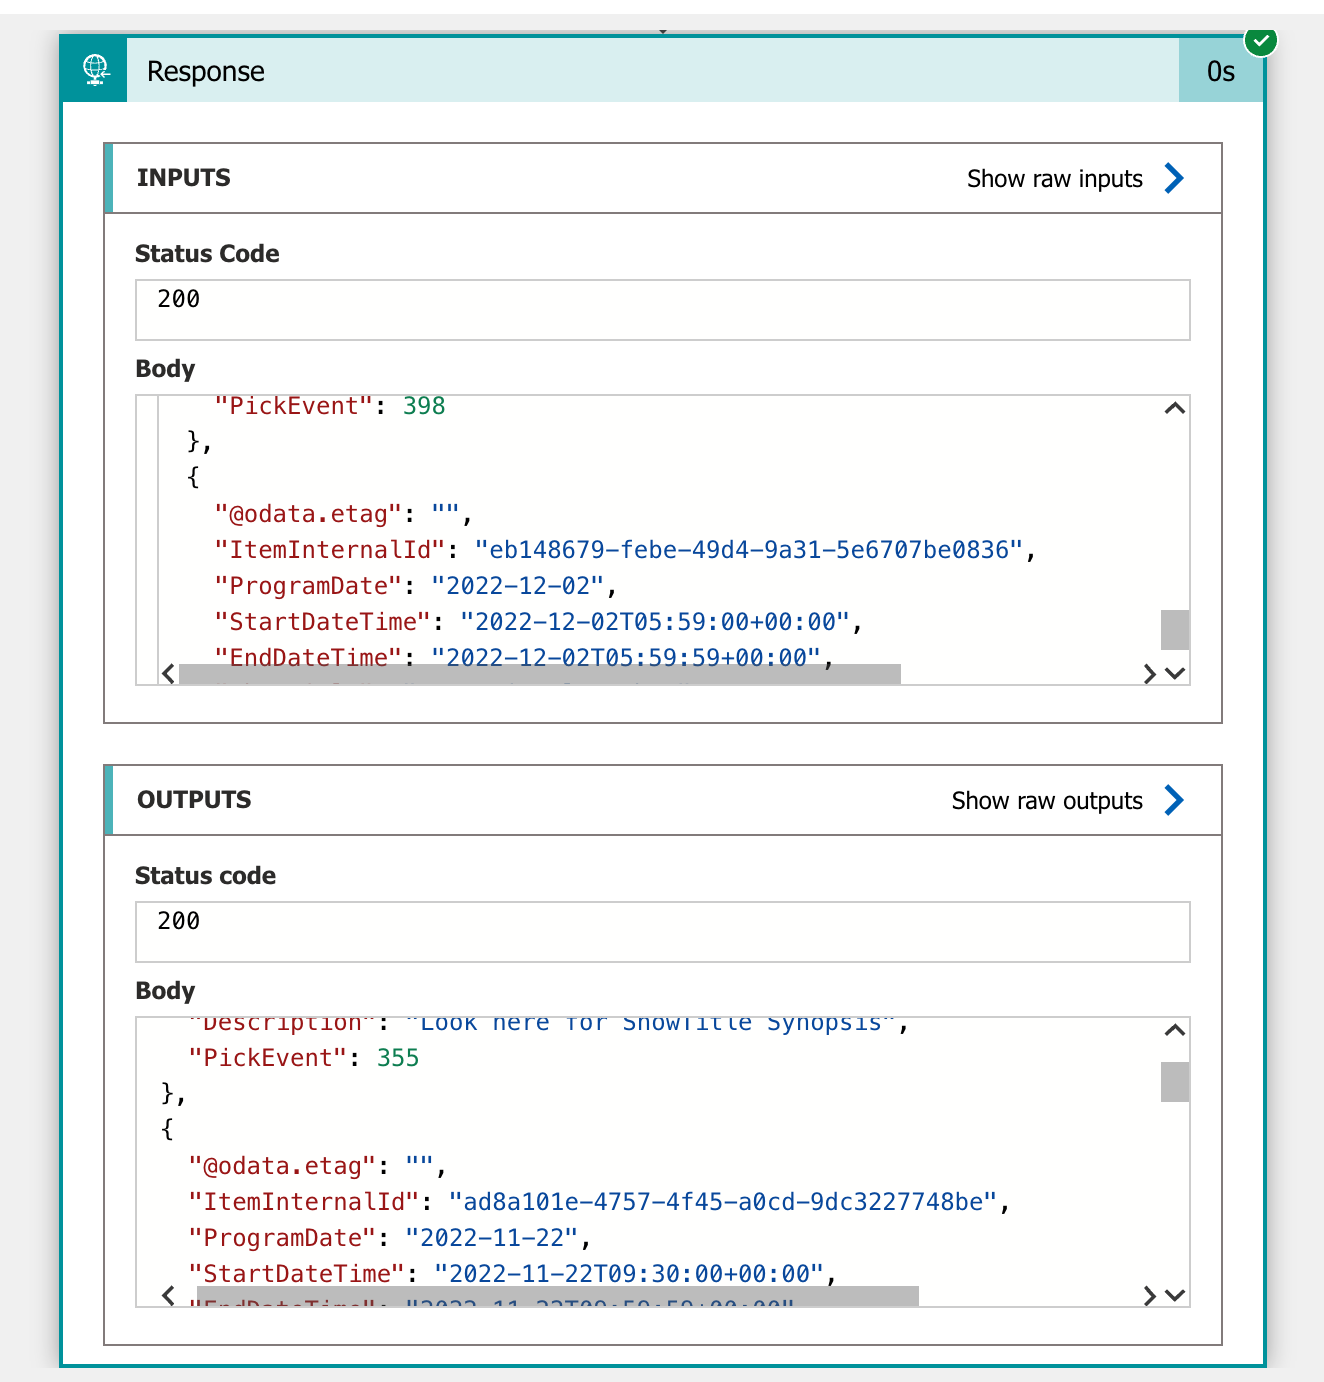Click the green success checkmark badge
The height and width of the screenshot is (1382, 1324).
click(x=1261, y=41)
